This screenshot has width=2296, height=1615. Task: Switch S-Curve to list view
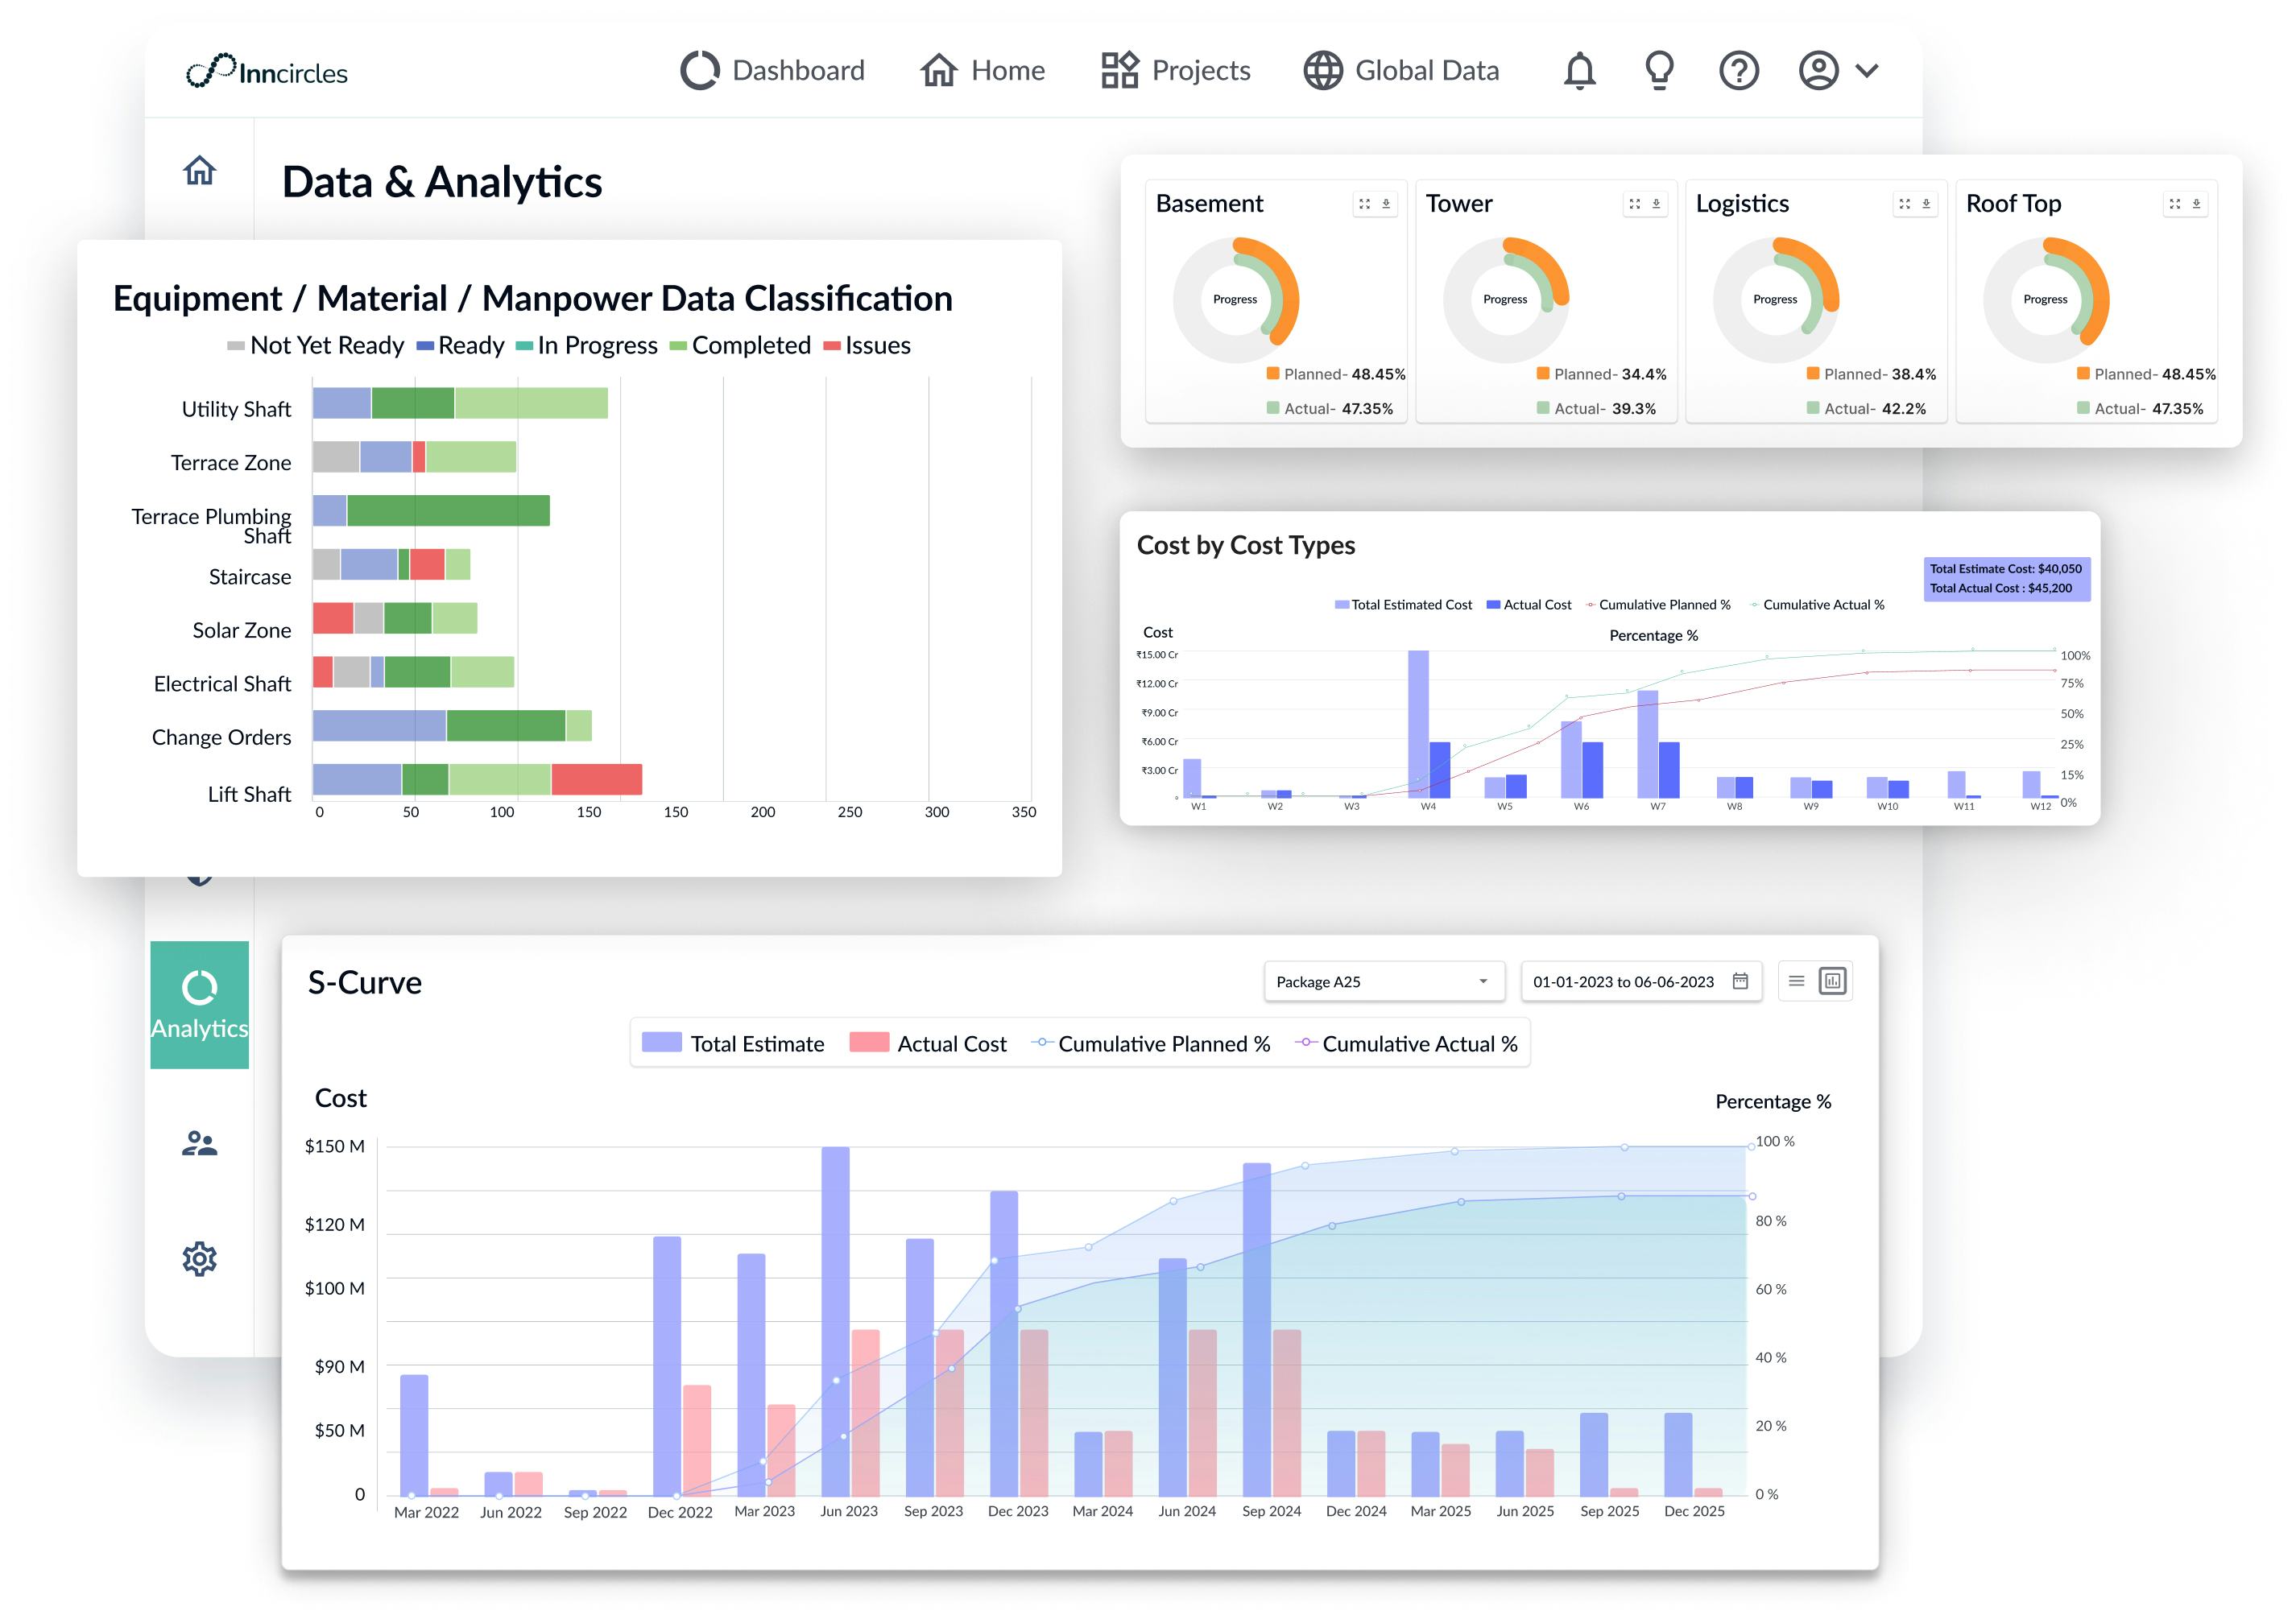(x=1796, y=981)
